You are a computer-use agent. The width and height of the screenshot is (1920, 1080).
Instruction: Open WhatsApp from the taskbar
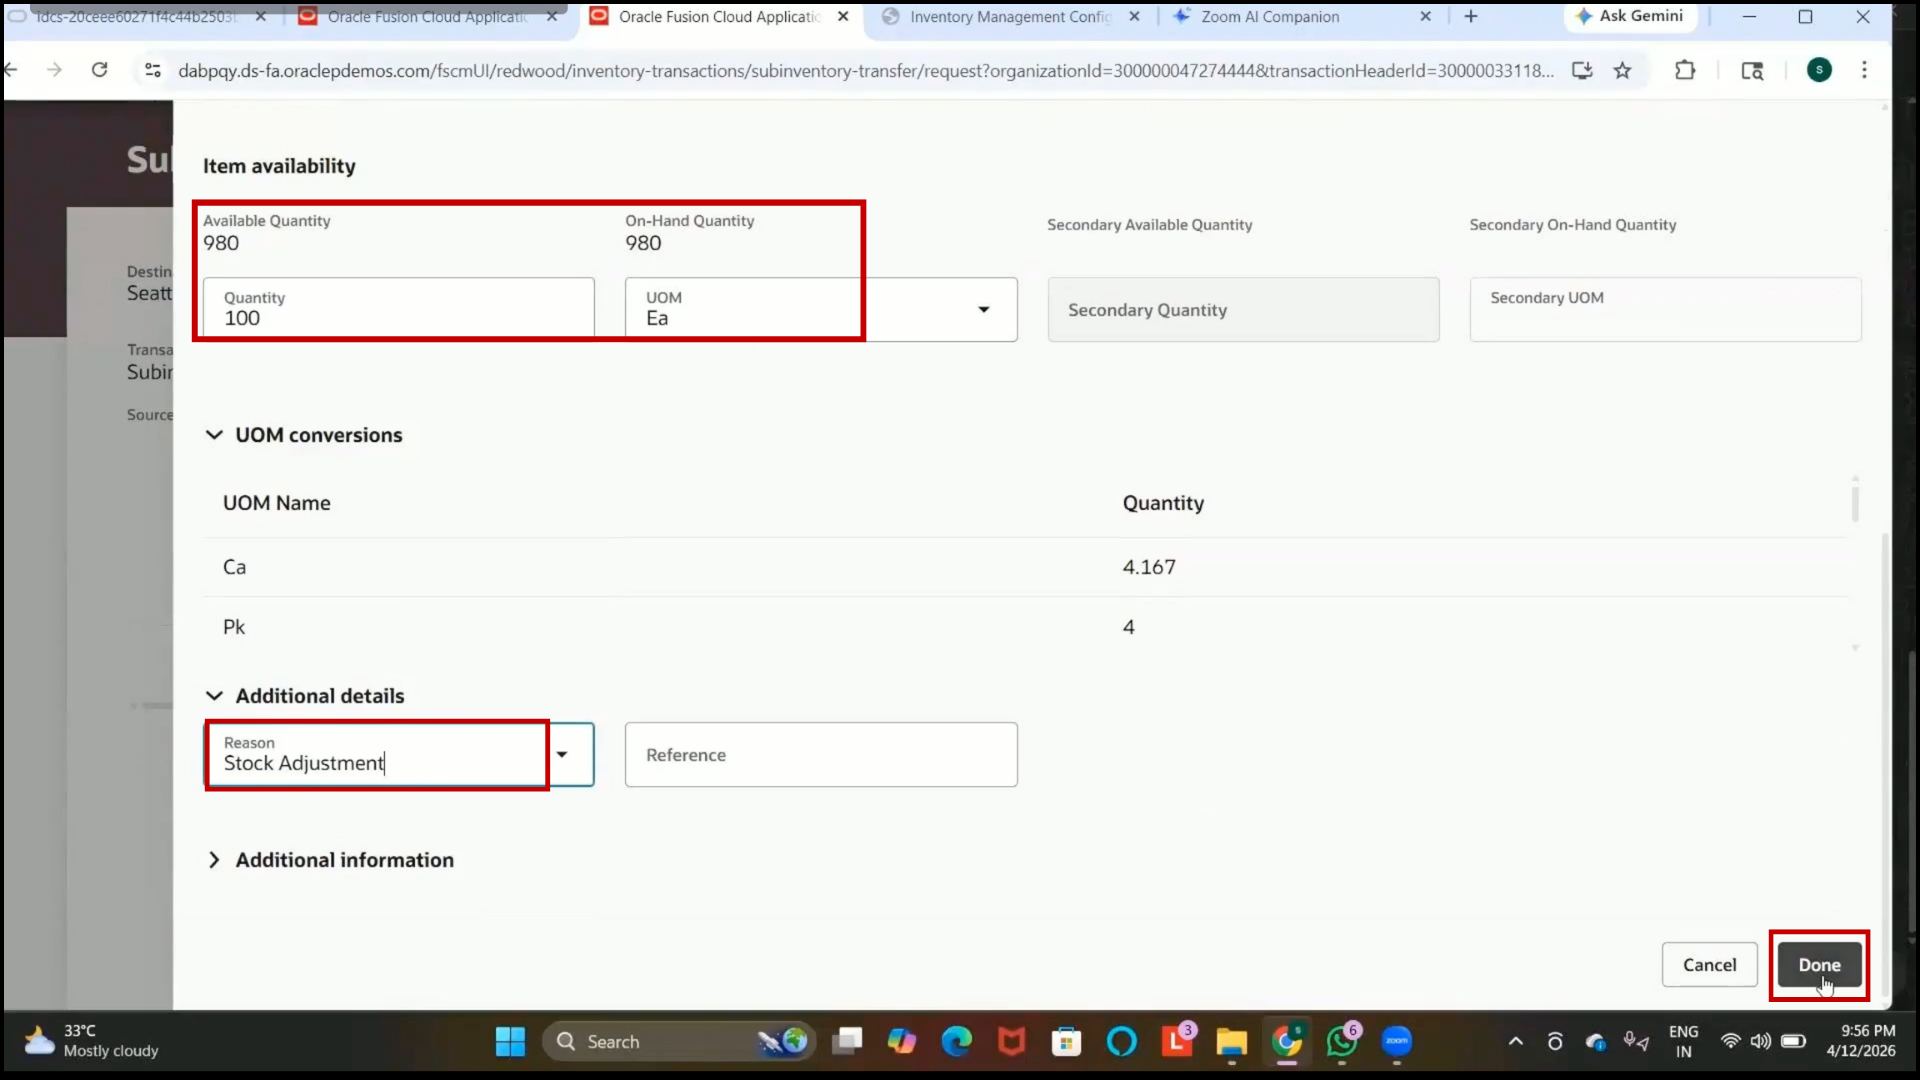pyautogui.click(x=1342, y=1042)
